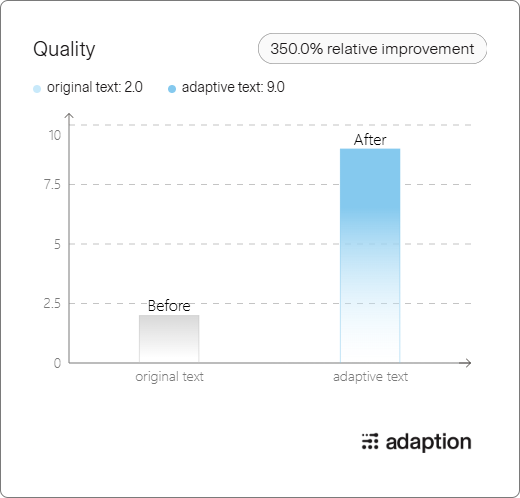Click the 'adaptive text' x-axis label
The image size is (520, 498).
(x=370, y=377)
